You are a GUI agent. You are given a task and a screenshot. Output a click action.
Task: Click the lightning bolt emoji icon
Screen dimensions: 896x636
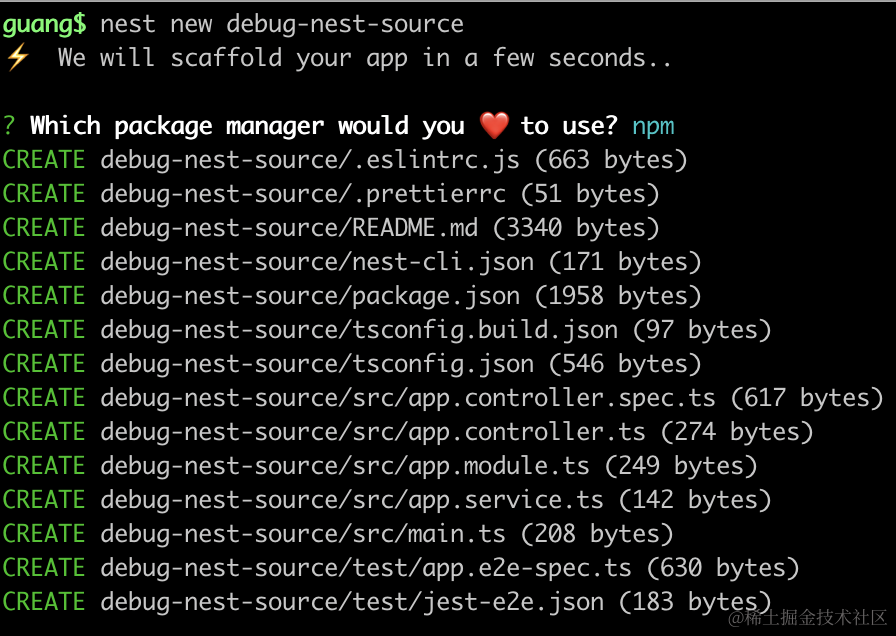[x=17, y=57]
